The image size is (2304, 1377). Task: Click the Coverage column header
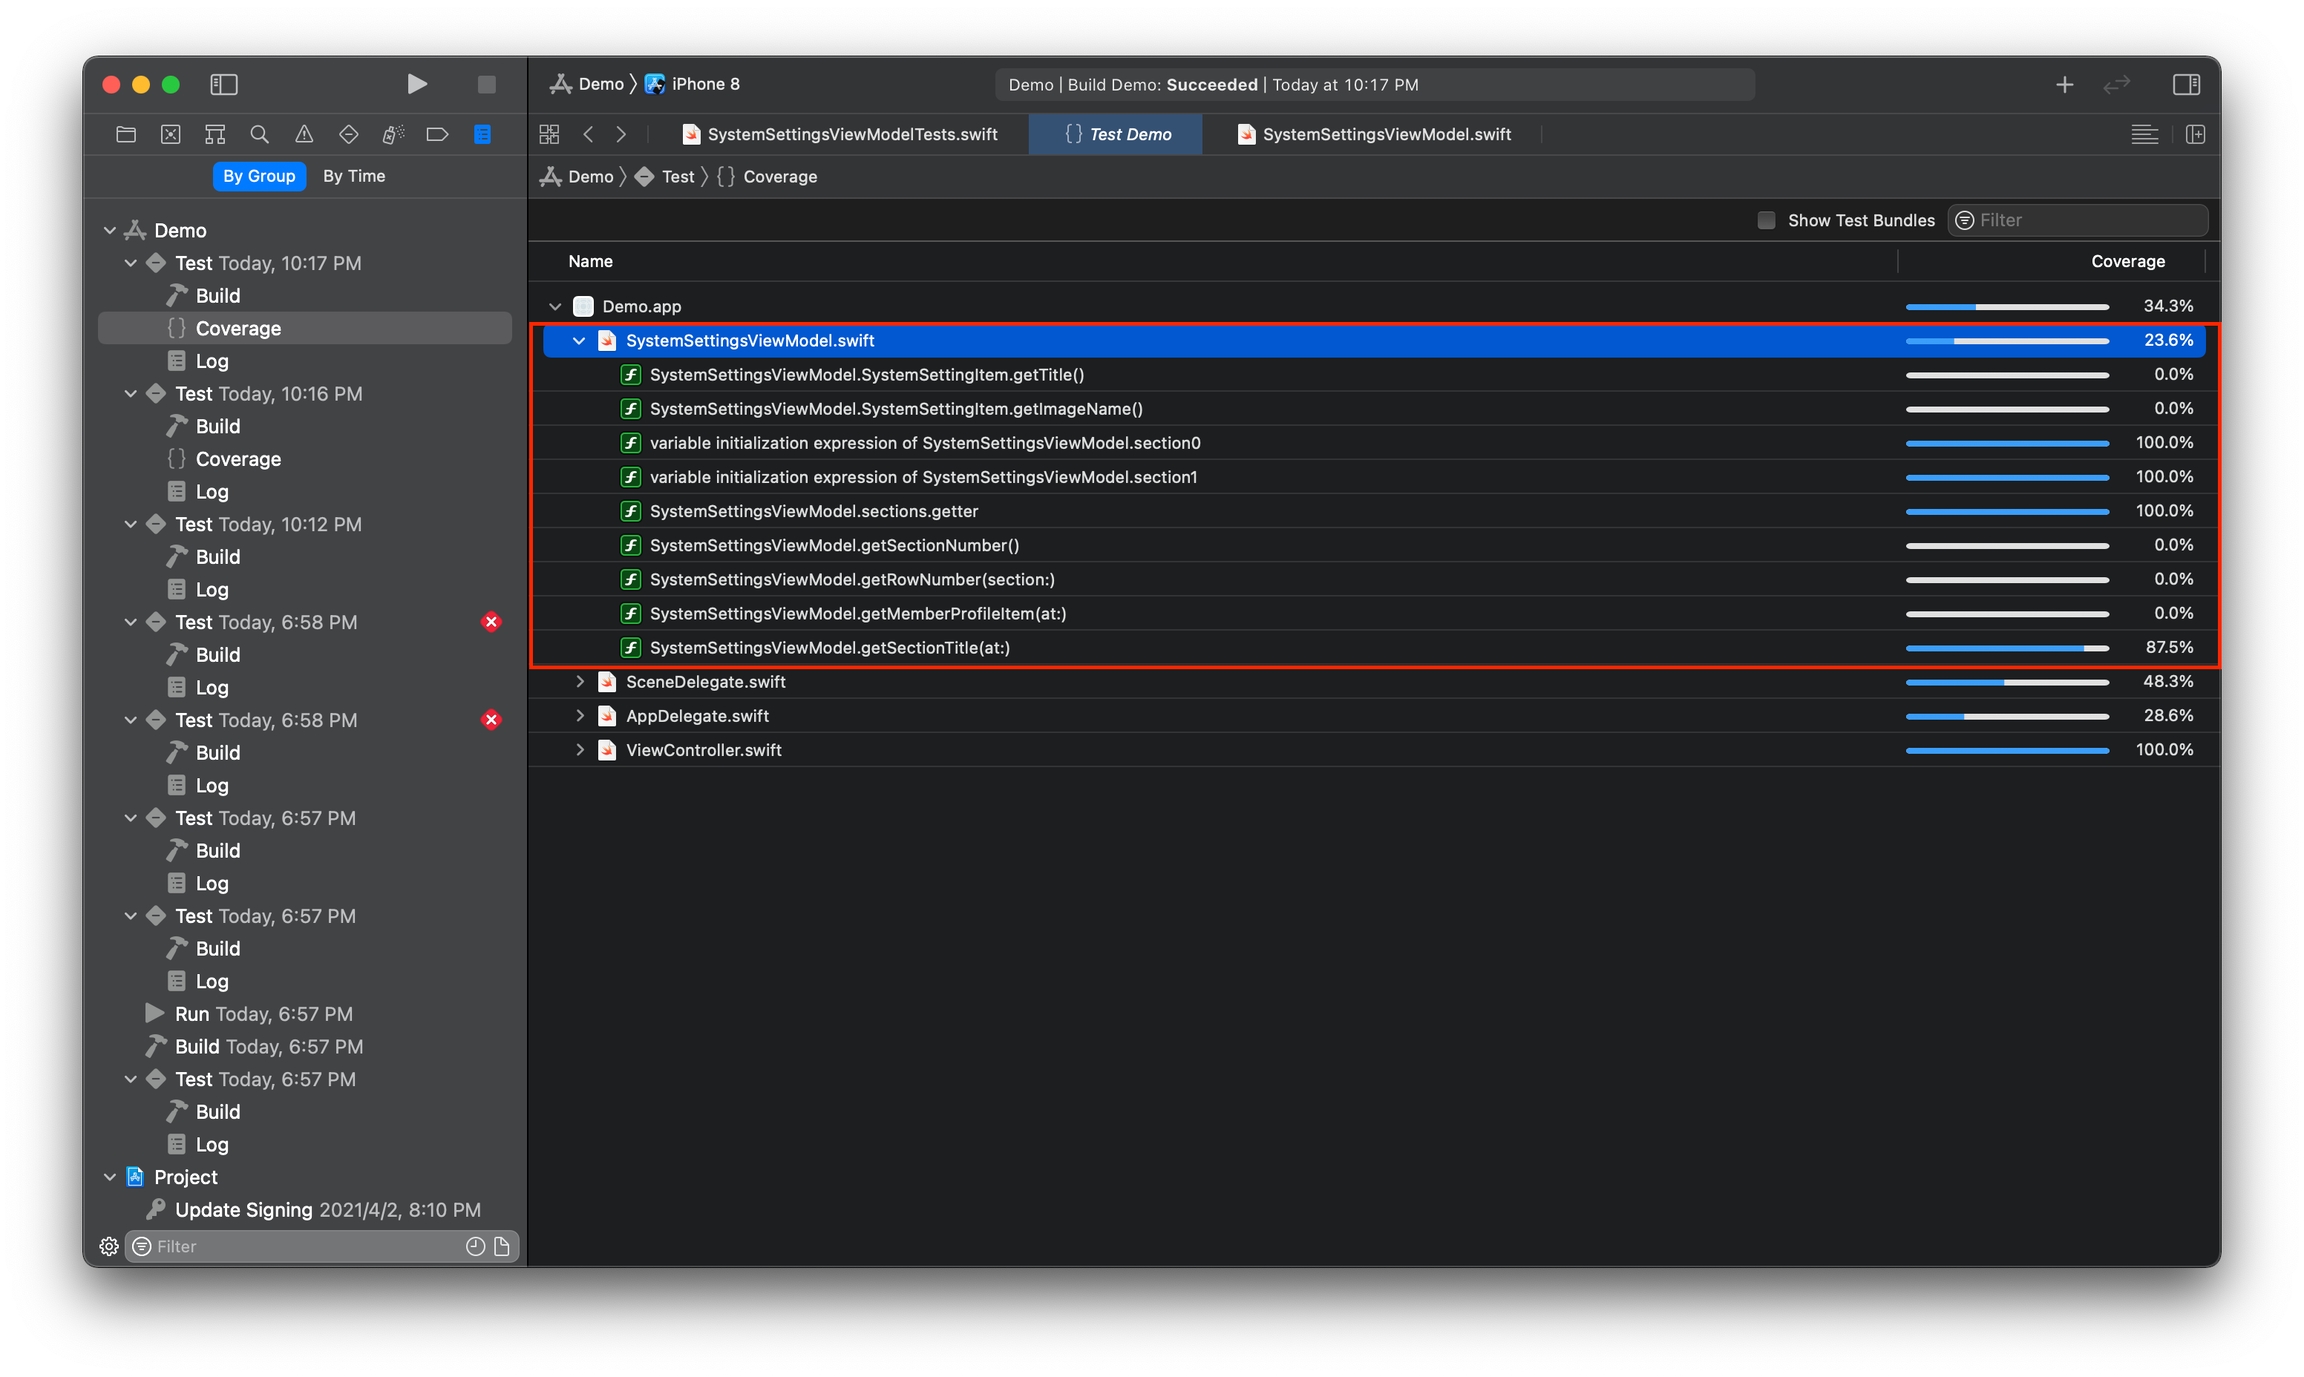tap(2127, 261)
